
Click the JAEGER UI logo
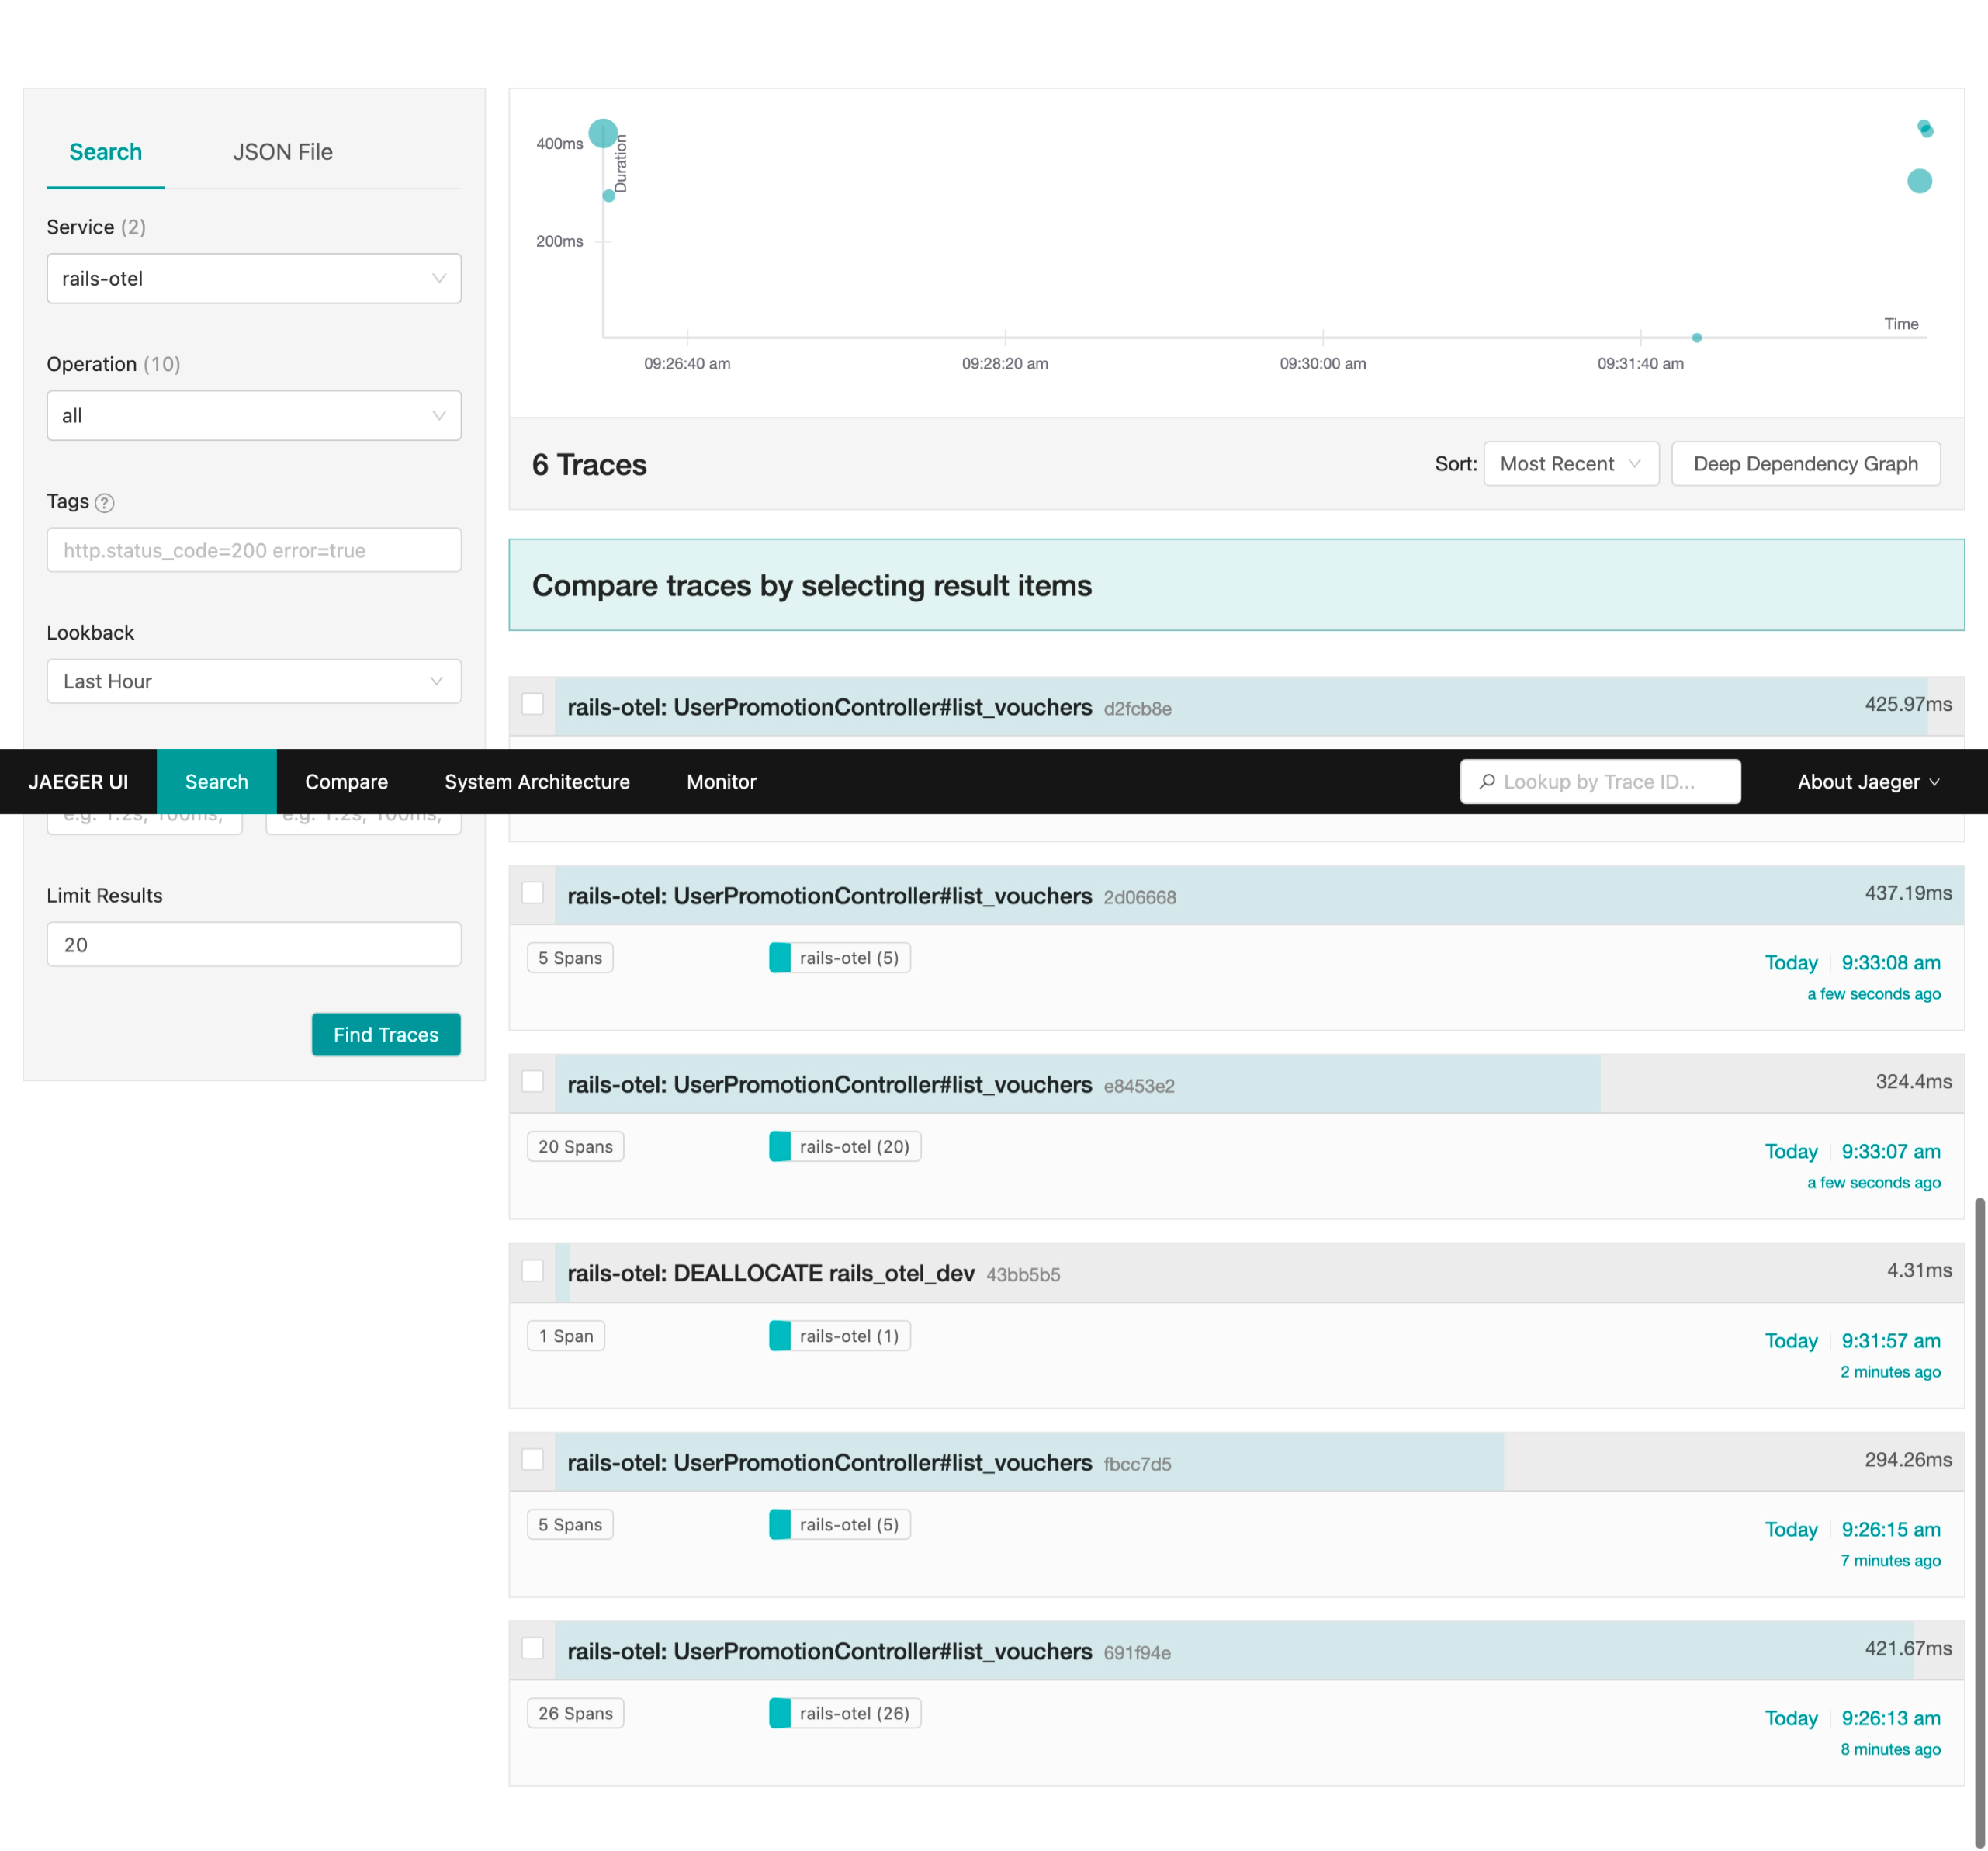click(78, 781)
